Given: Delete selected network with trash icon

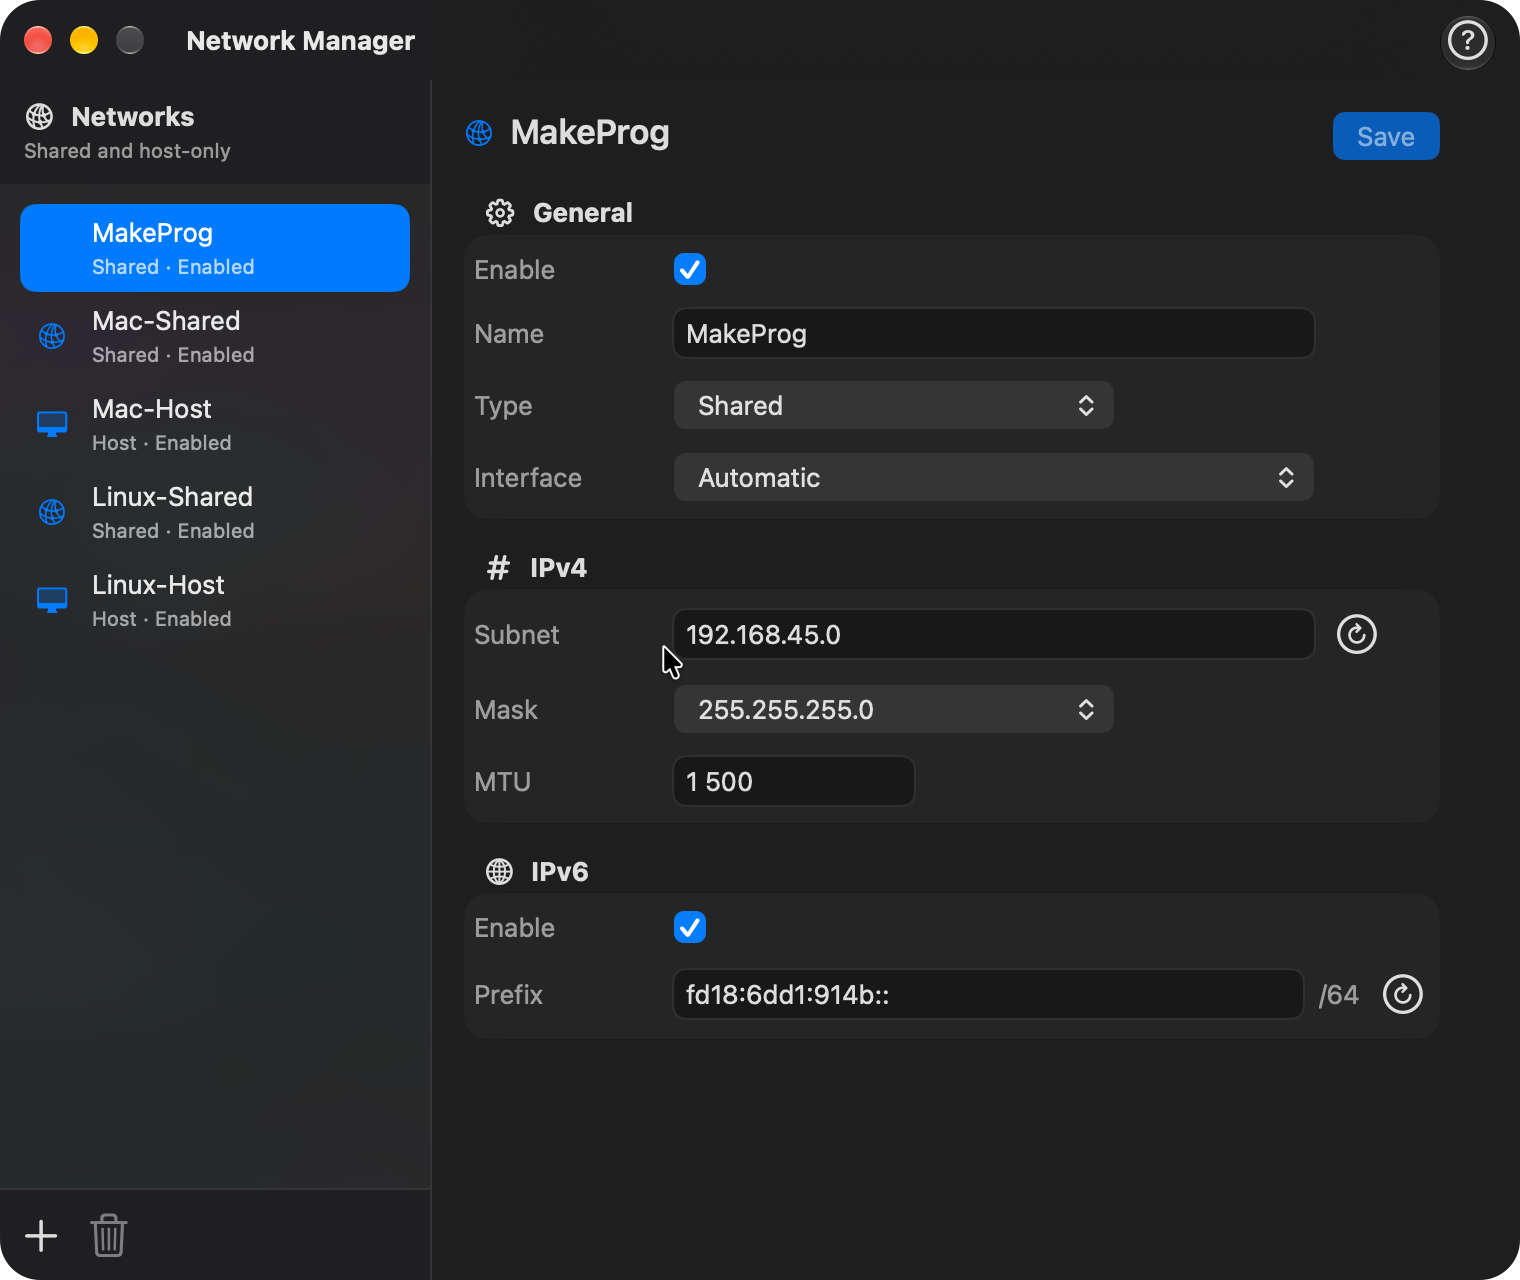Looking at the screenshot, I should 108,1236.
